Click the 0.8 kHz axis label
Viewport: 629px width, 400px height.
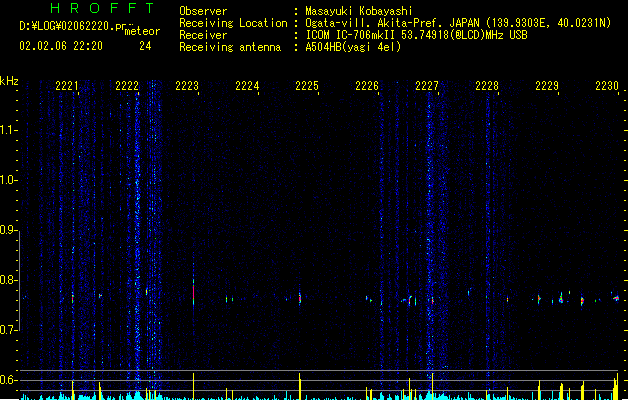[8, 280]
